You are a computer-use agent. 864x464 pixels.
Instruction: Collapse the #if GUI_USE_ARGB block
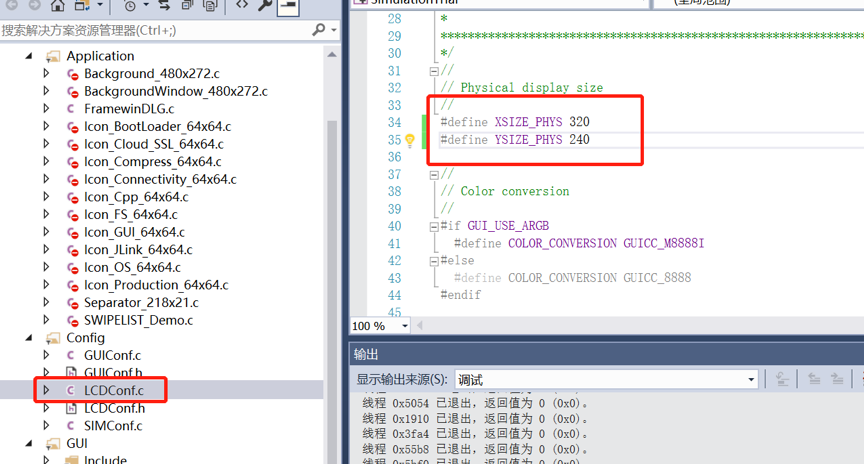[x=434, y=226]
